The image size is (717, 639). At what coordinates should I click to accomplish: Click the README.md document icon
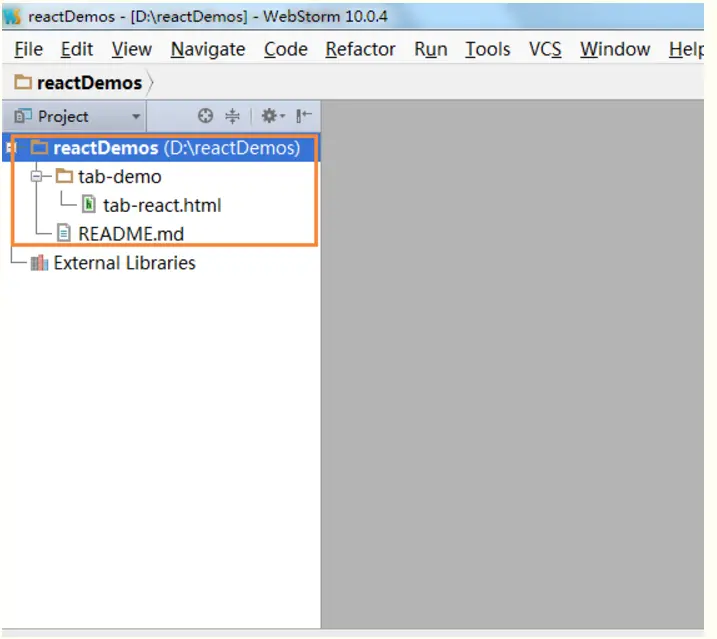(64, 233)
